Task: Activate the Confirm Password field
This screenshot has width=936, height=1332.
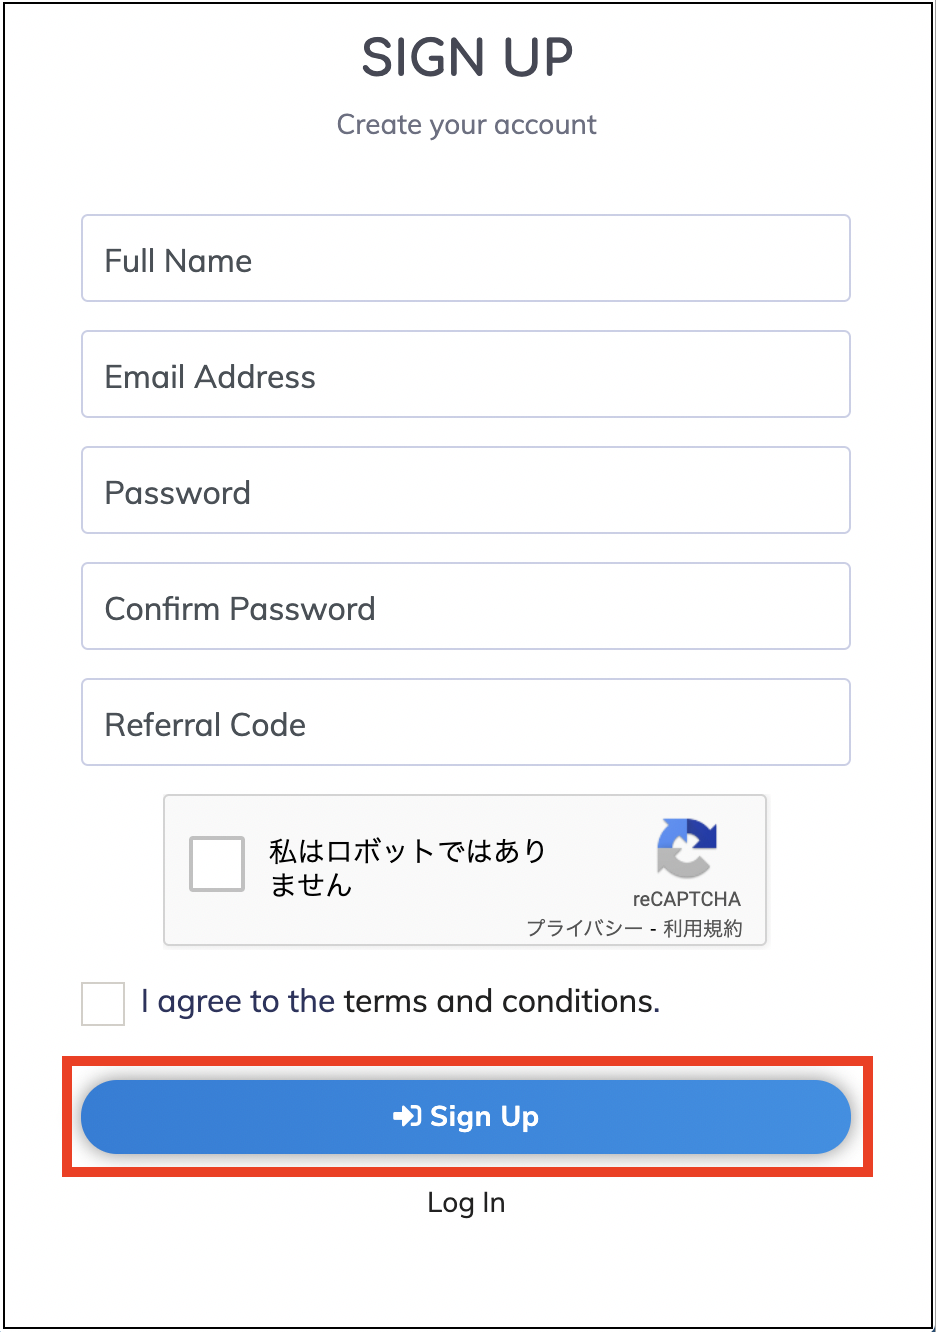Action: point(466,606)
